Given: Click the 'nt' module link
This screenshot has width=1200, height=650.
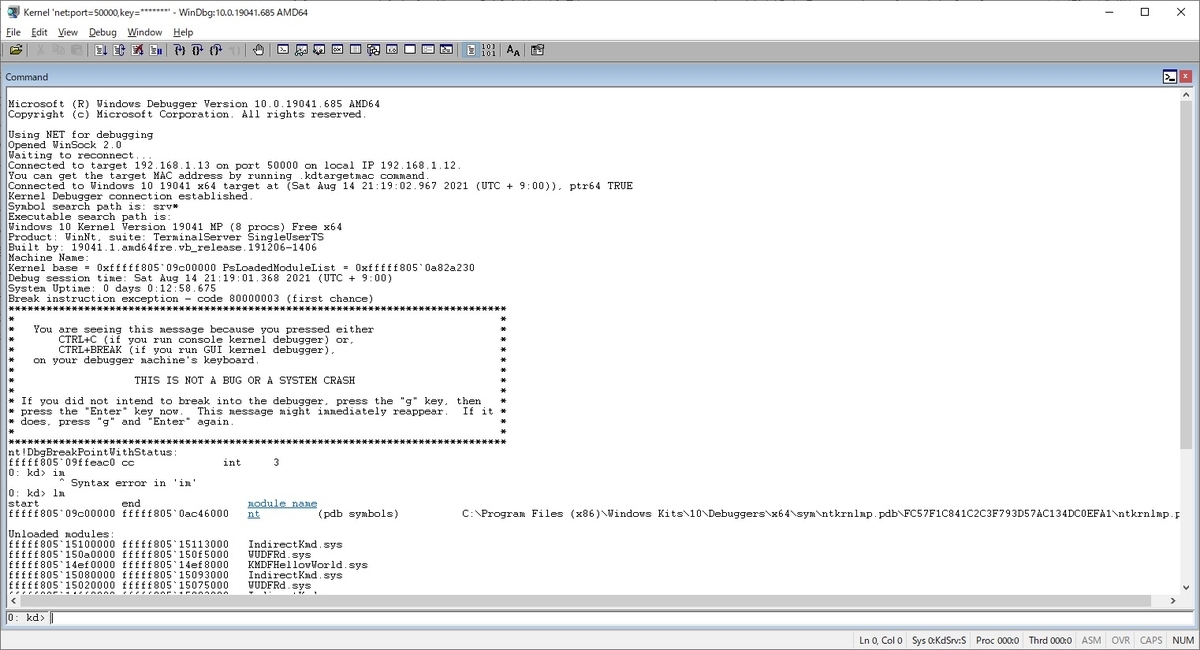Looking at the screenshot, I should (x=254, y=513).
